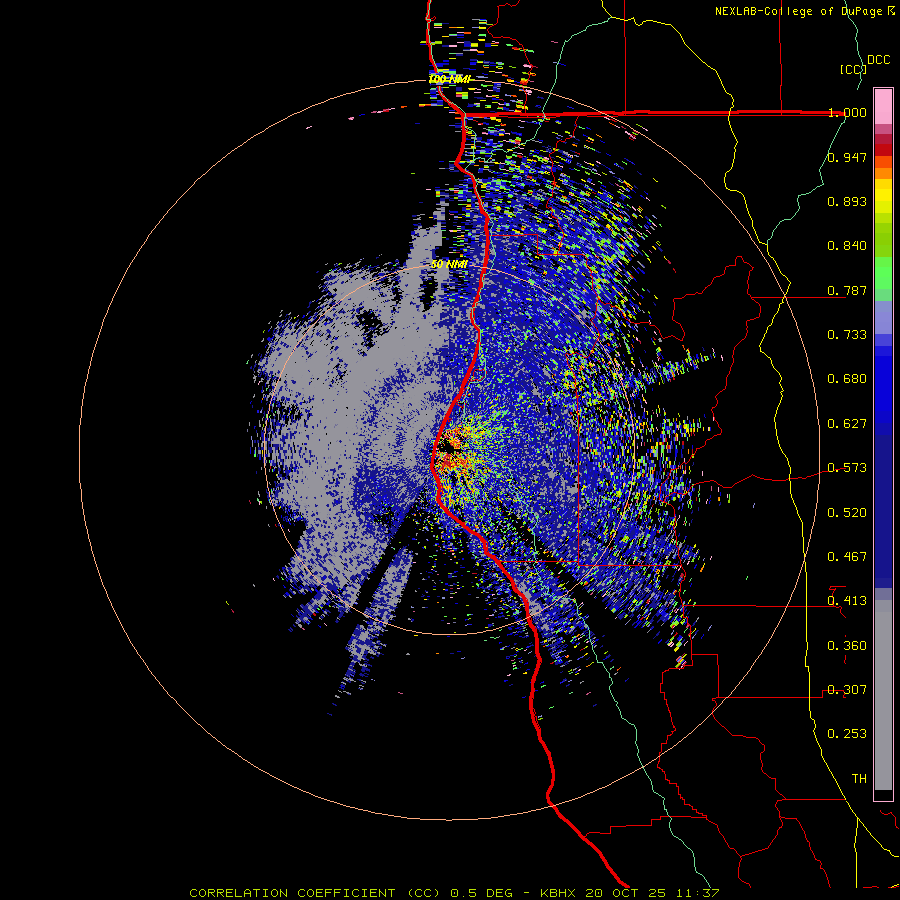Click the 0.787 legend value
The width and height of the screenshot is (900, 900).
pyautogui.click(x=847, y=290)
